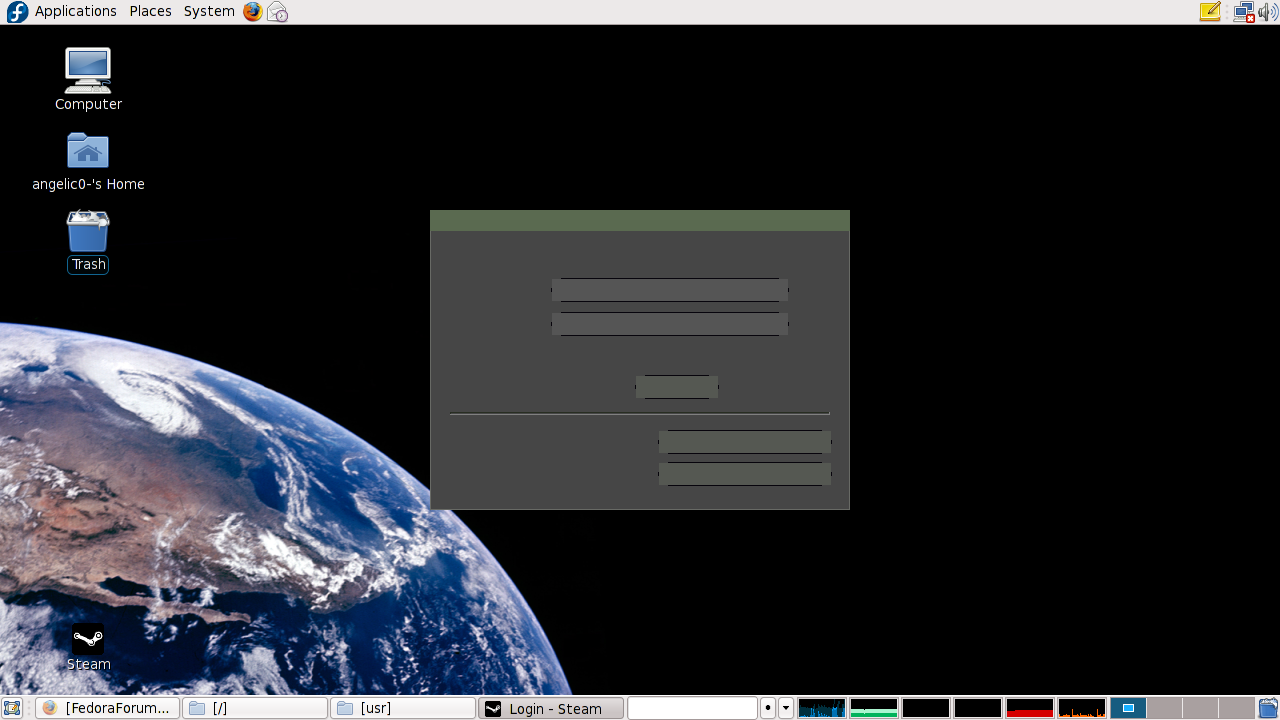Open the Fedora Applications menu
1280x720 pixels.
click(x=76, y=11)
